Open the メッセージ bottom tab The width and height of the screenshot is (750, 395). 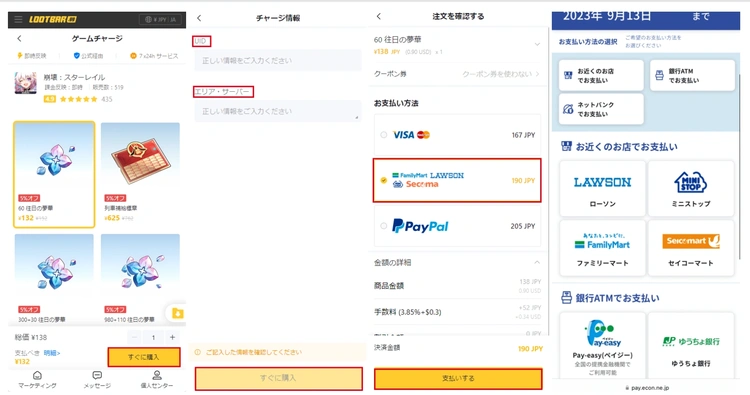coord(97,380)
